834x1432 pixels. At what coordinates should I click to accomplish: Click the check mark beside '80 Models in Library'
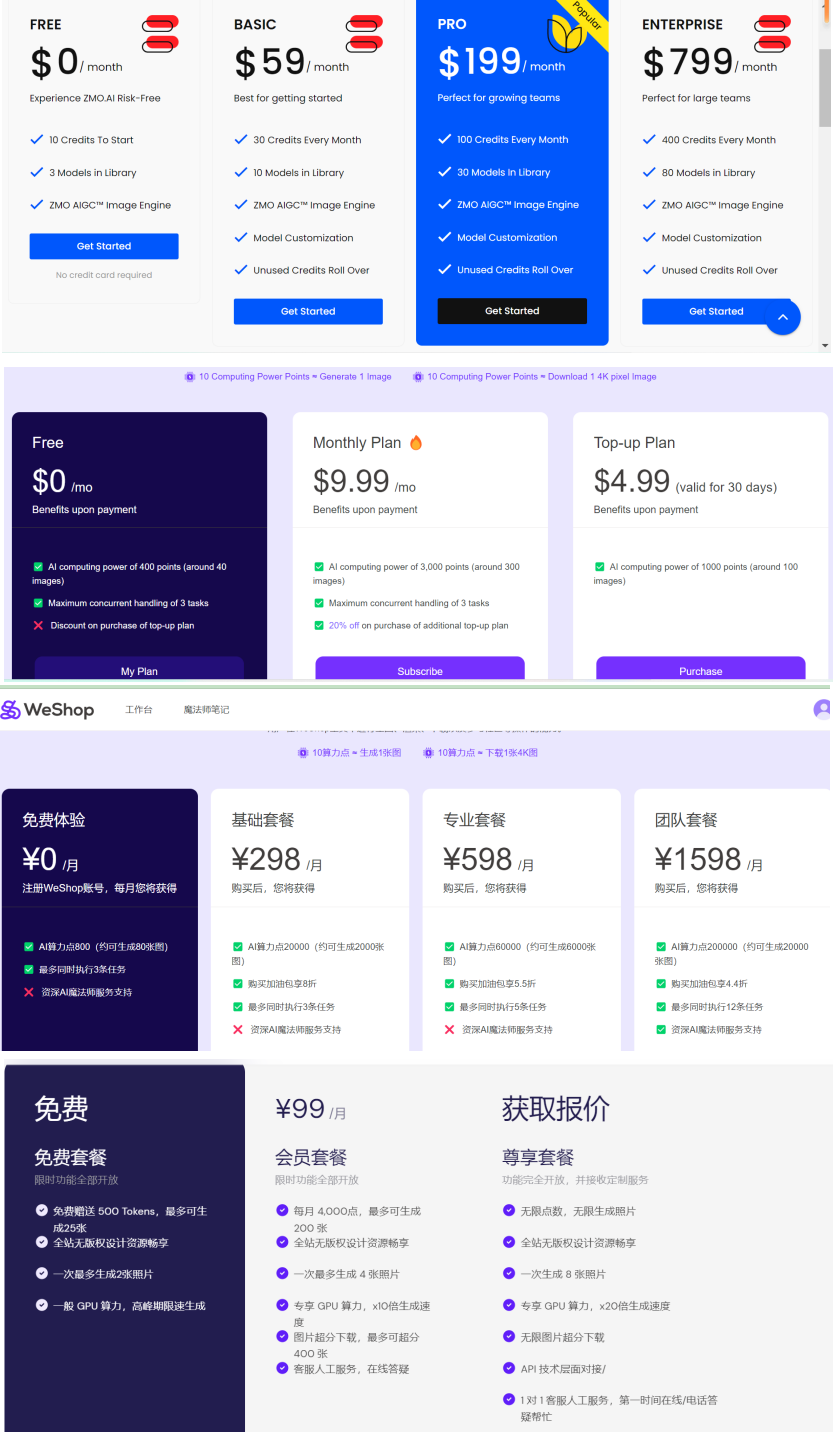coord(649,172)
